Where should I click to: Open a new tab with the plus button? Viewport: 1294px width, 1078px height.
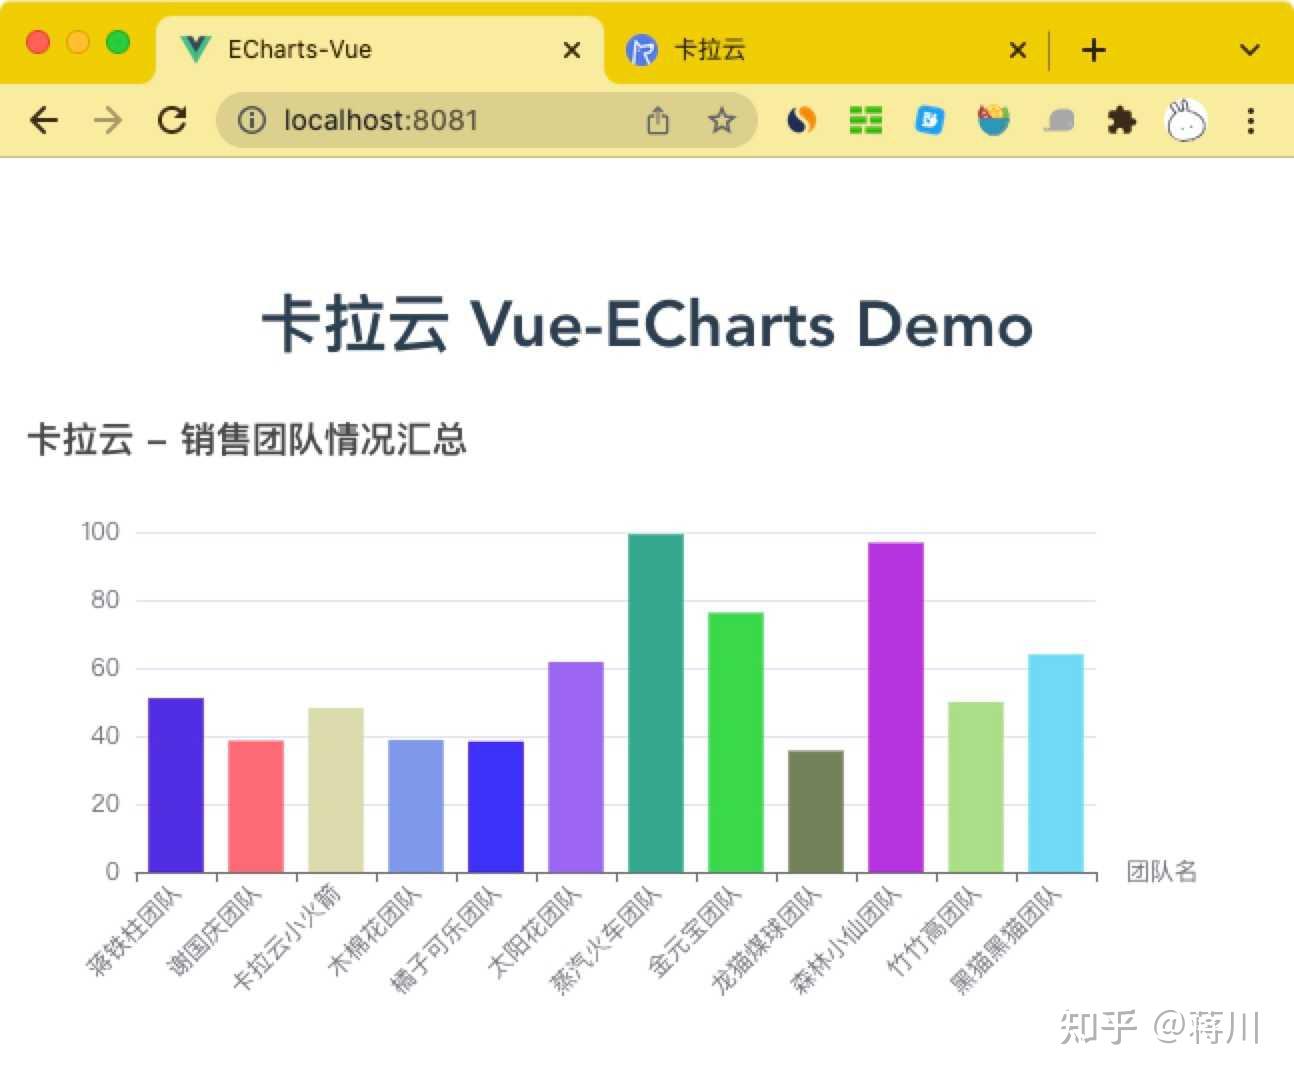pos(1094,49)
